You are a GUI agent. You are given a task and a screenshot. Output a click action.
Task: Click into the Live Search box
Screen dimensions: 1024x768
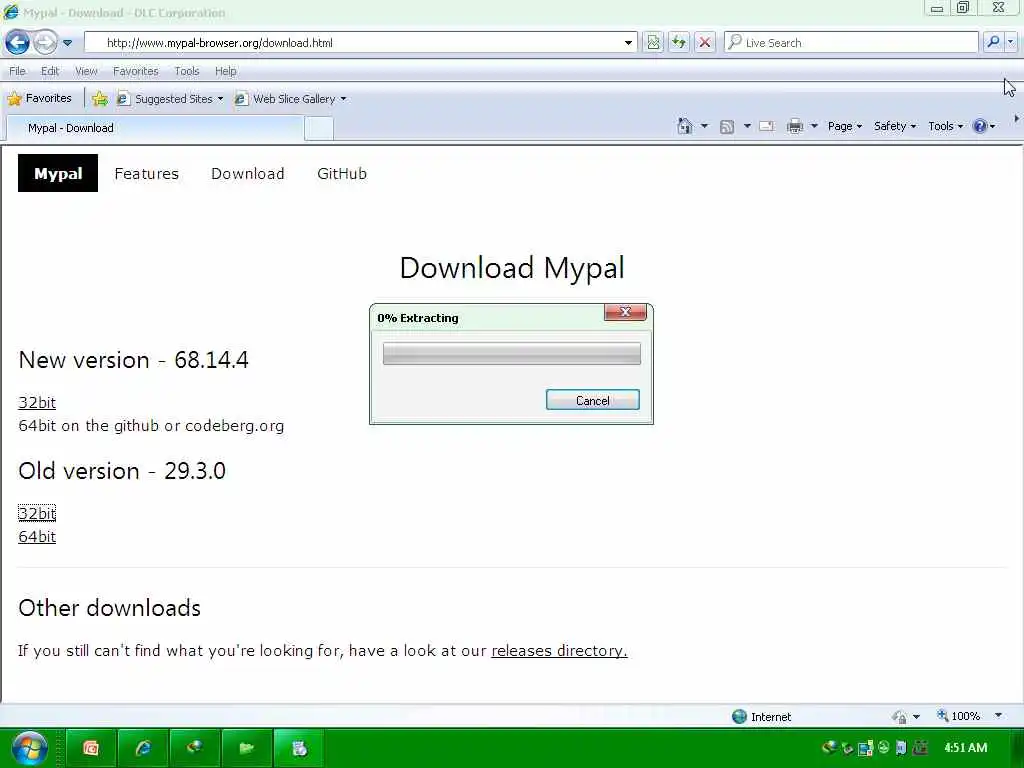852,42
